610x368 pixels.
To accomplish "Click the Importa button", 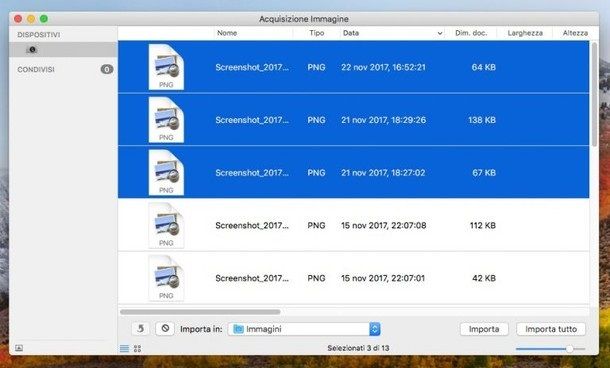I will 484,329.
